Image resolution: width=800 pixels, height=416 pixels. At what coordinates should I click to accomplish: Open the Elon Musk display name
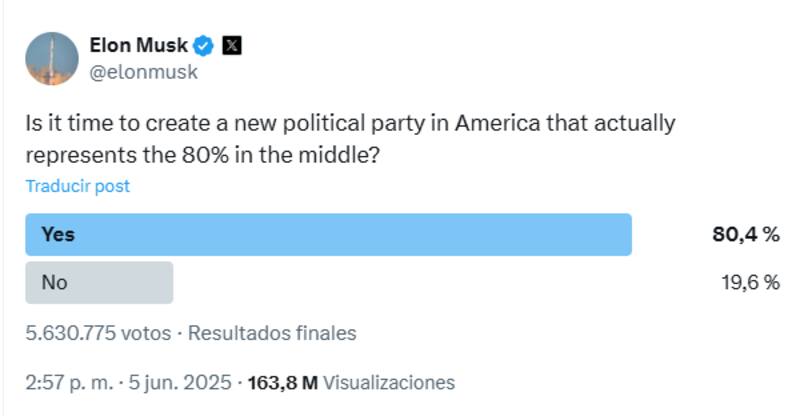(138, 45)
